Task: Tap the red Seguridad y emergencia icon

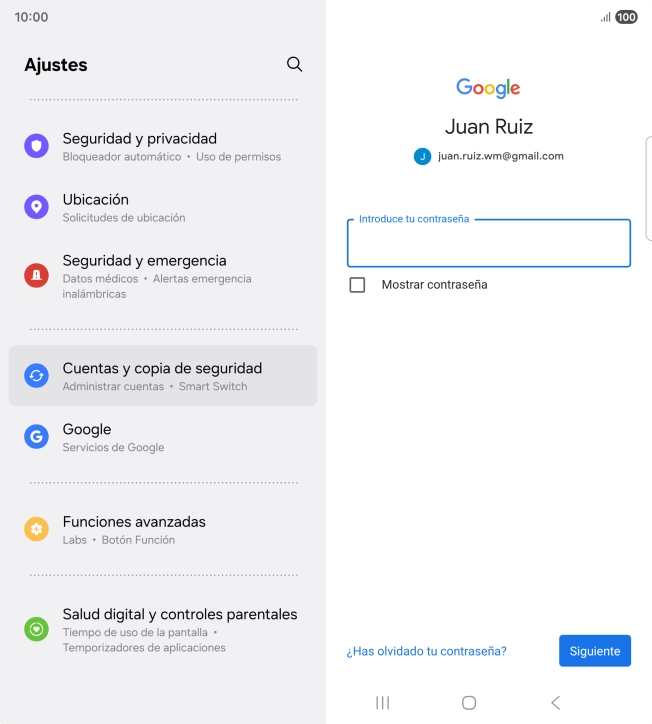Action: [36, 275]
